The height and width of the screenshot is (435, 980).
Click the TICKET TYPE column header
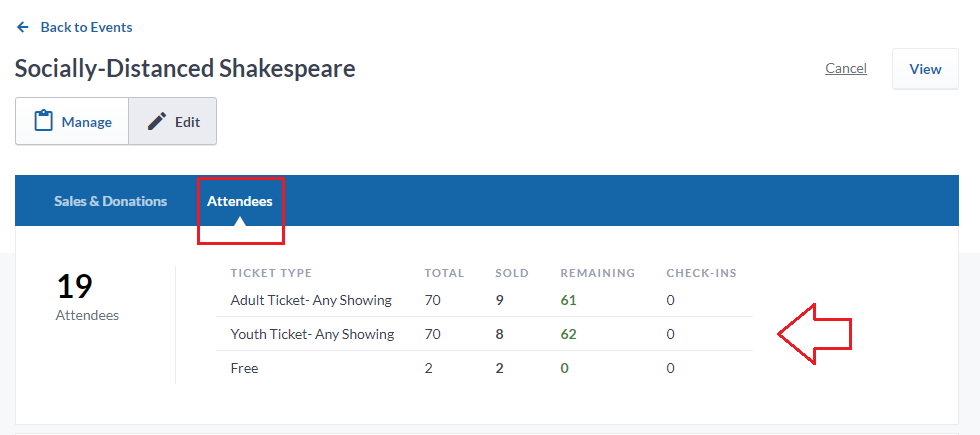pyautogui.click(x=271, y=273)
